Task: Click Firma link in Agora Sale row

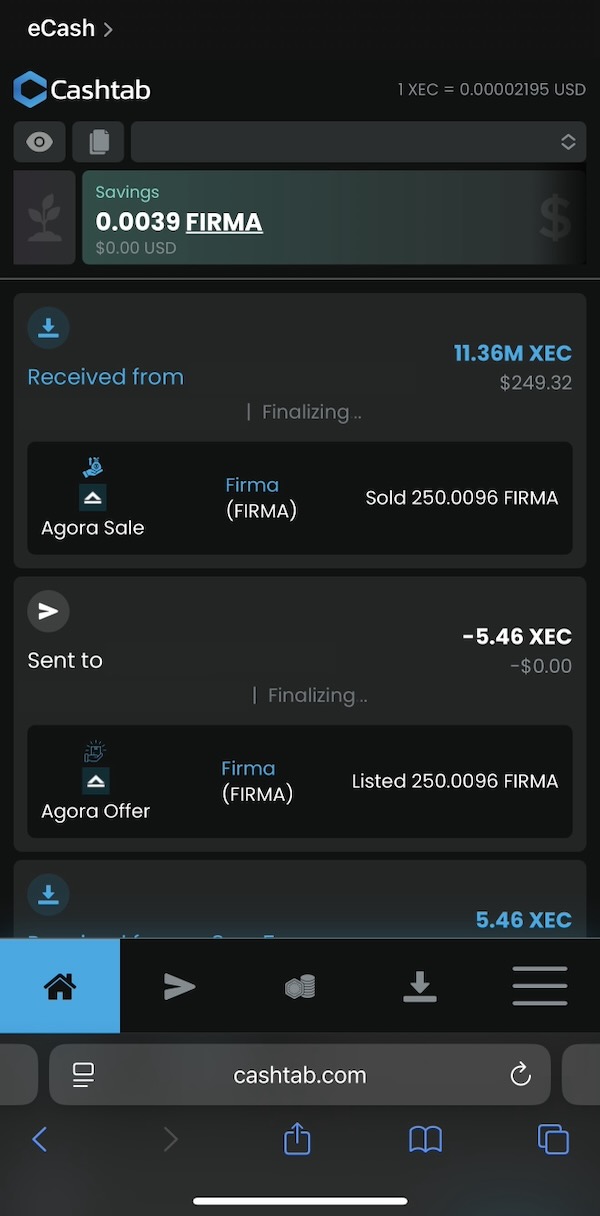Action: (252, 485)
